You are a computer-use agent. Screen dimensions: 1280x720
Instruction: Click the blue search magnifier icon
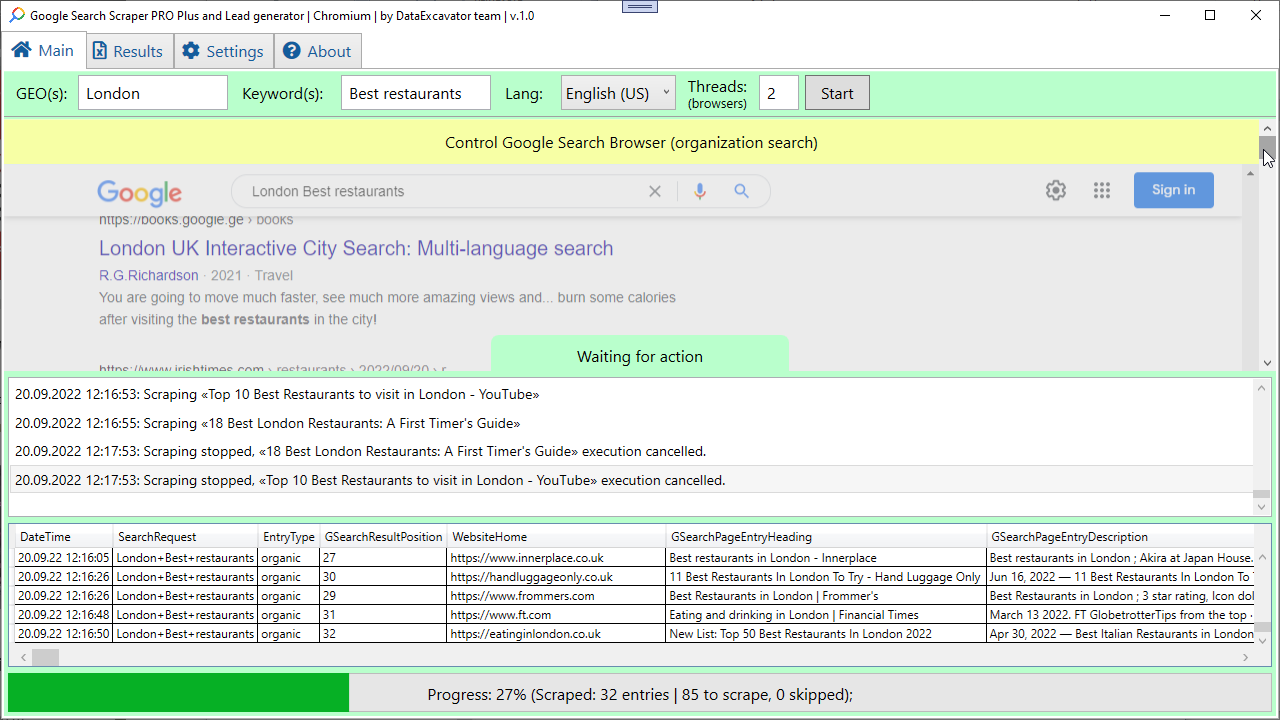click(741, 191)
